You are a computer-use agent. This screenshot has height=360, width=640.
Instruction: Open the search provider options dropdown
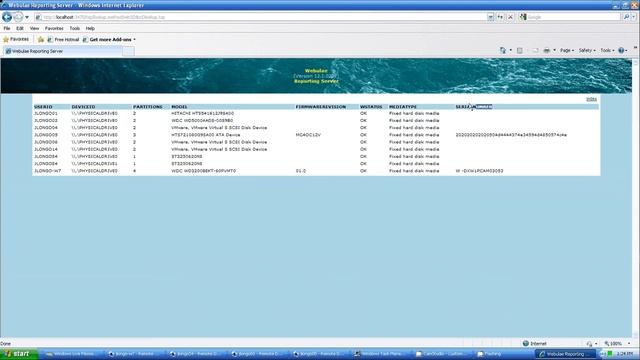click(x=634, y=17)
